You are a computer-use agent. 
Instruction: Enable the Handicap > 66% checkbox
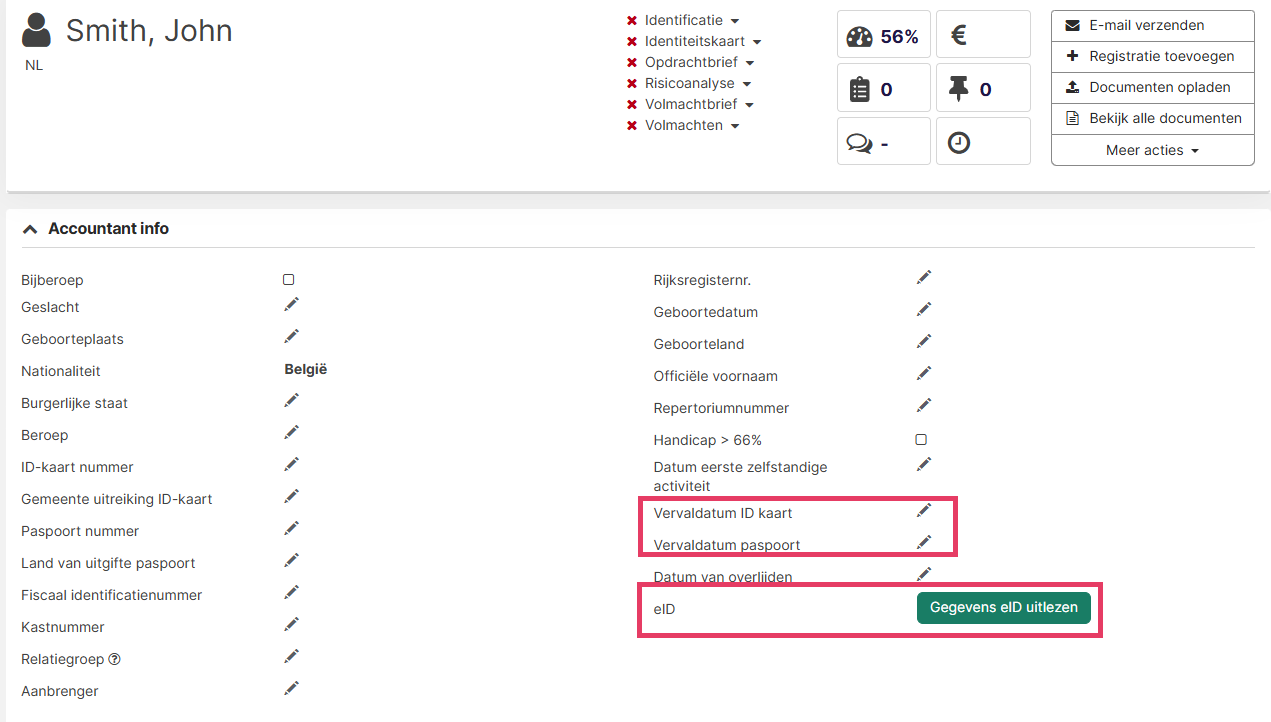(921, 440)
